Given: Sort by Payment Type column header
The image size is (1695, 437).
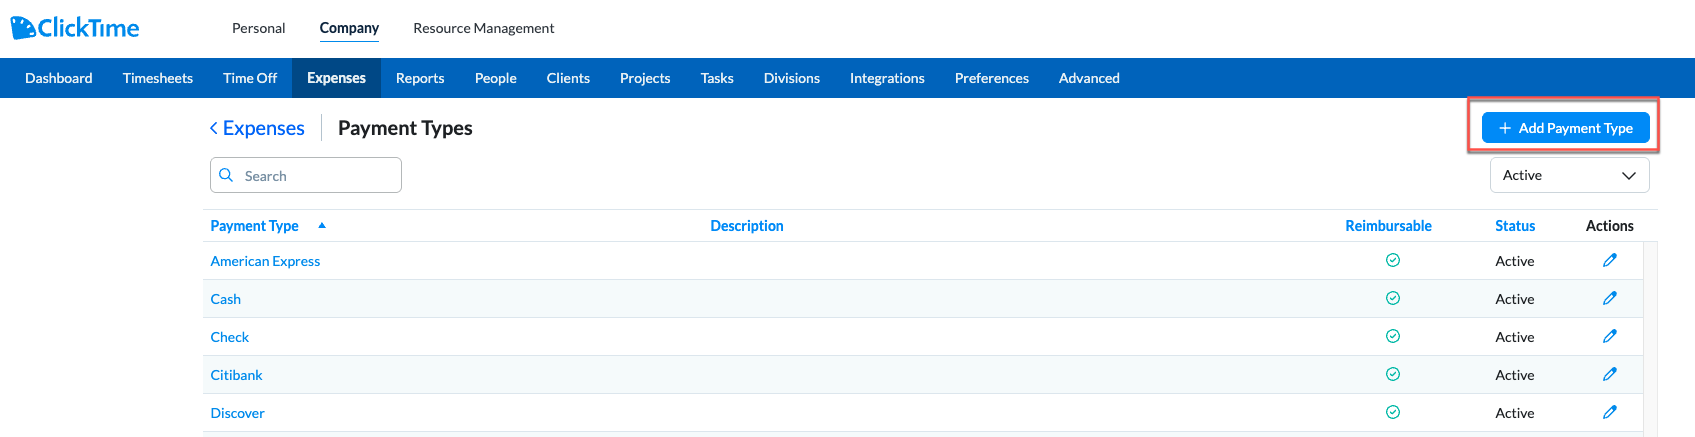Looking at the screenshot, I should point(254,226).
